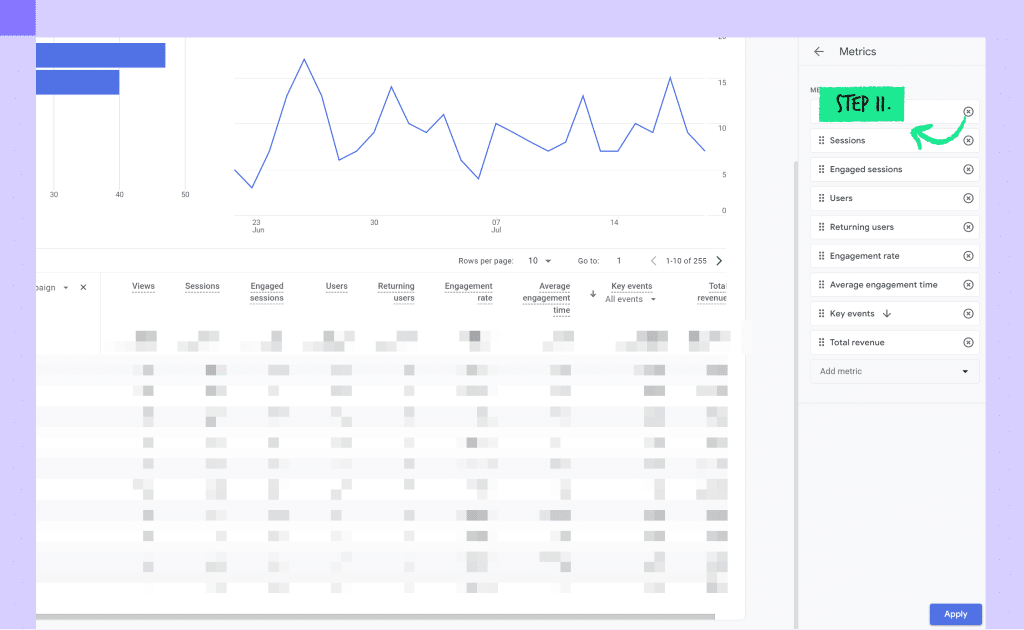This screenshot has height=630, width=1024.
Task: Select the Engaged sessions metric row
Action: point(894,169)
